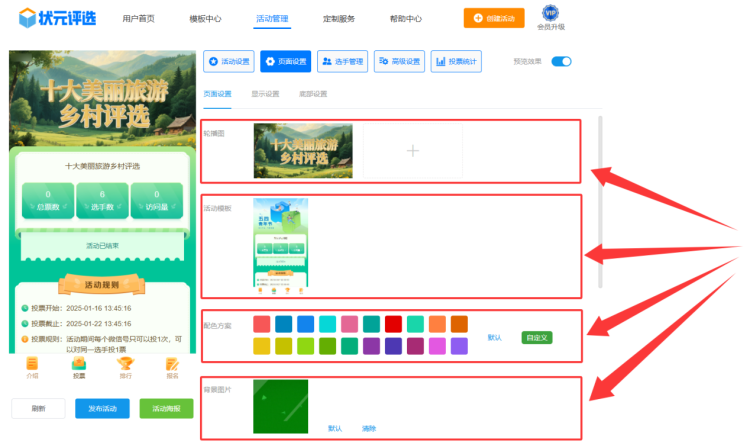Open 投票统计 chart statistics

tap(456, 62)
